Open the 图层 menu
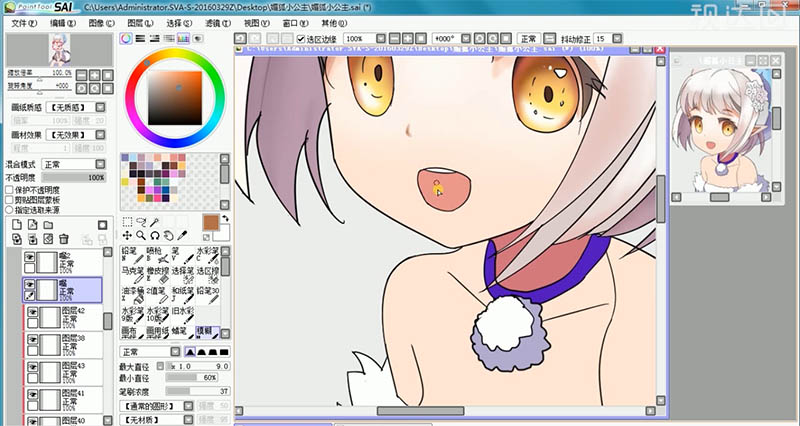800x426 pixels. [x=140, y=23]
